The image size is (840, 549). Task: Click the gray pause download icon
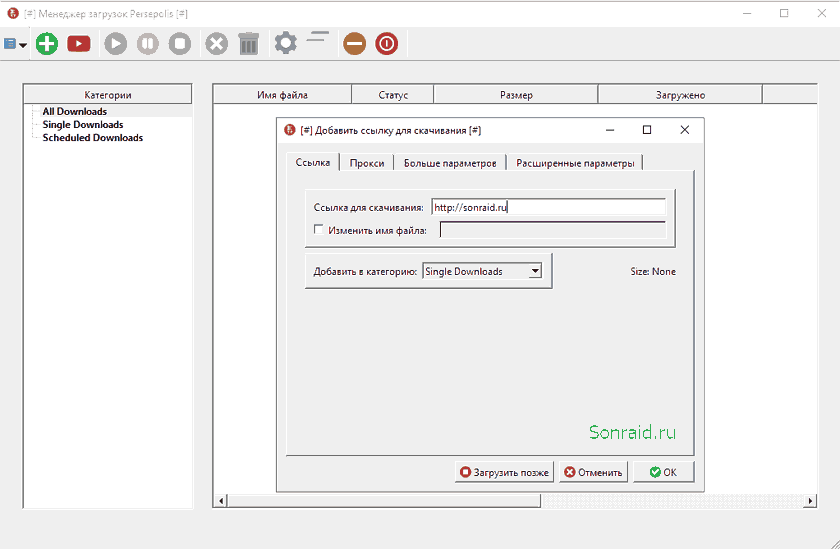(x=148, y=43)
